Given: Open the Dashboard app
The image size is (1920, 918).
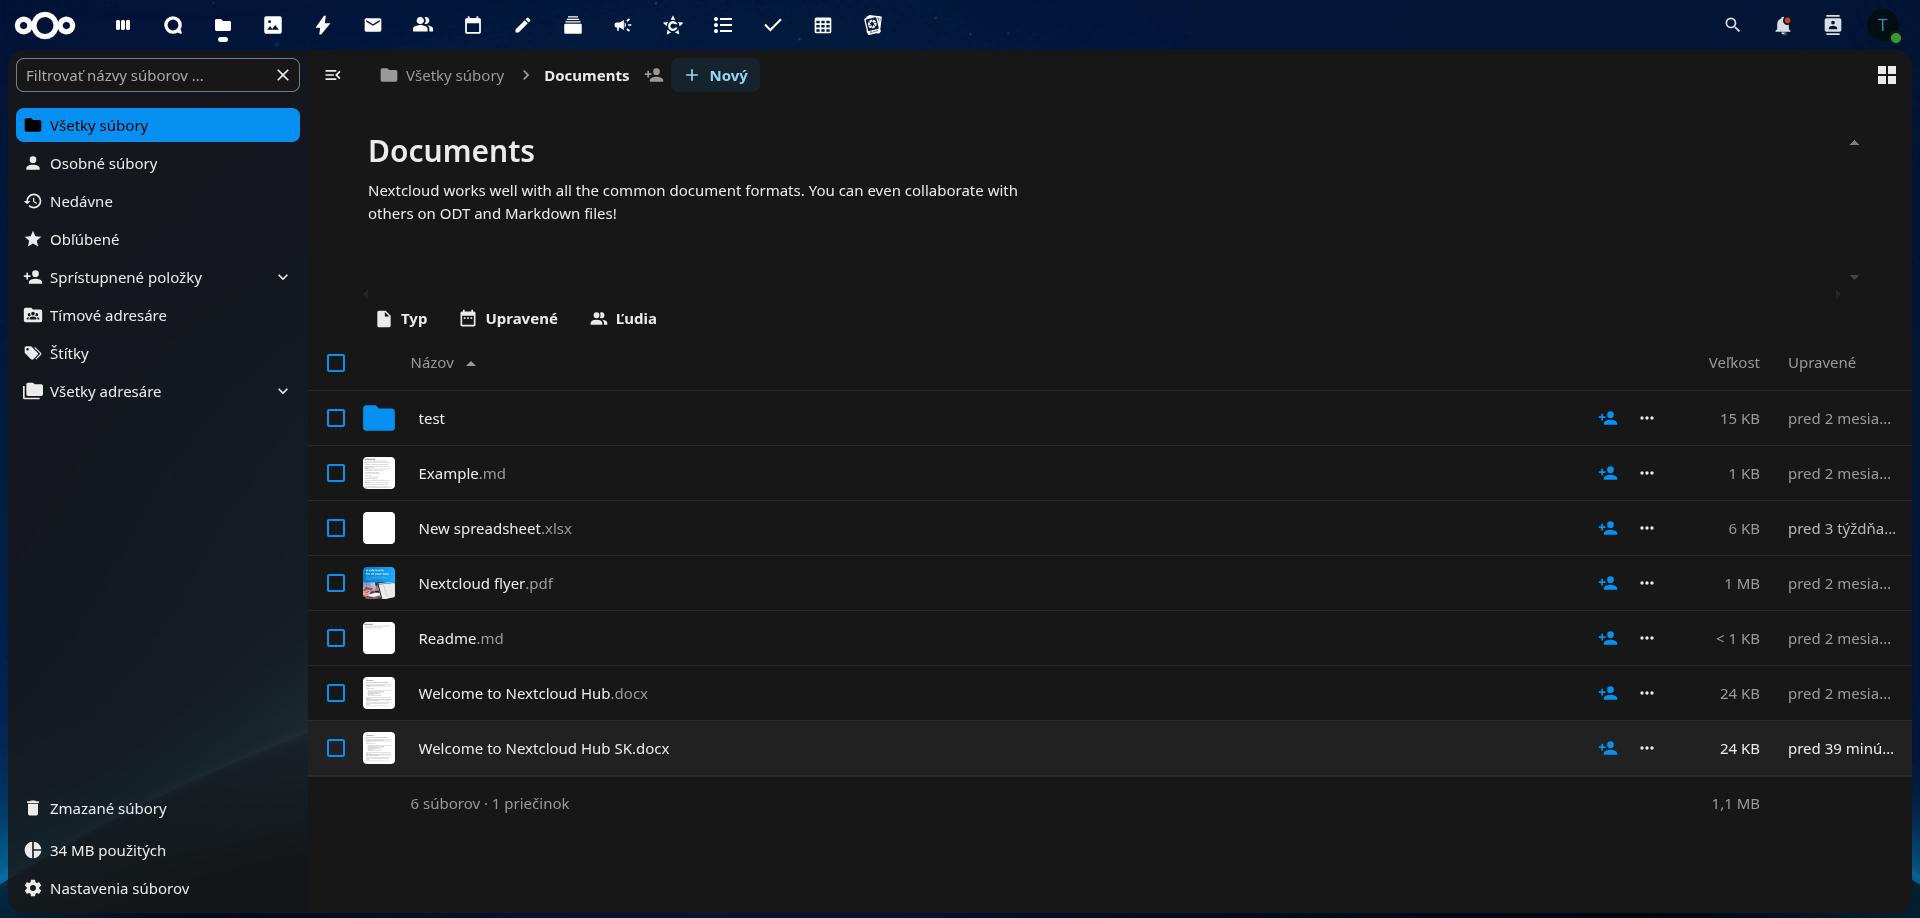Looking at the screenshot, I should click(123, 25).
